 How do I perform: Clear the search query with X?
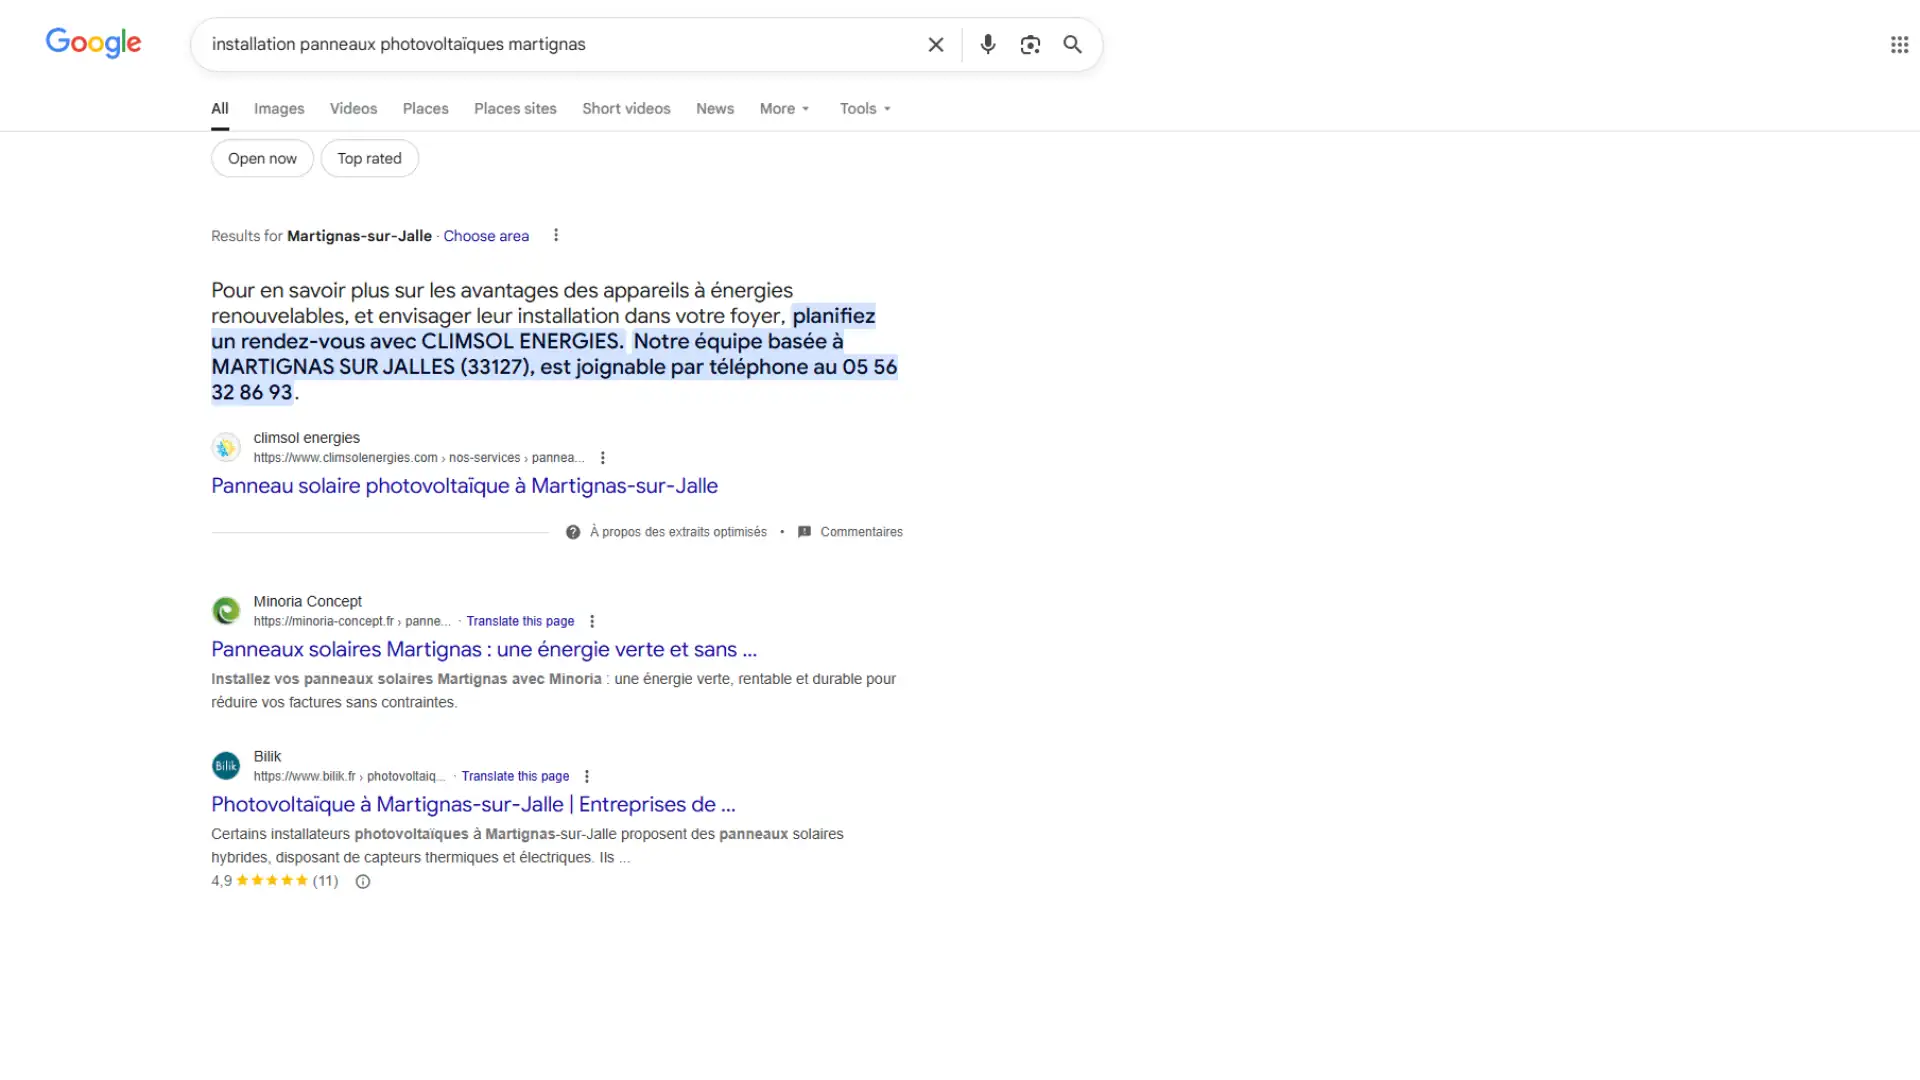[x=936, y=44]
